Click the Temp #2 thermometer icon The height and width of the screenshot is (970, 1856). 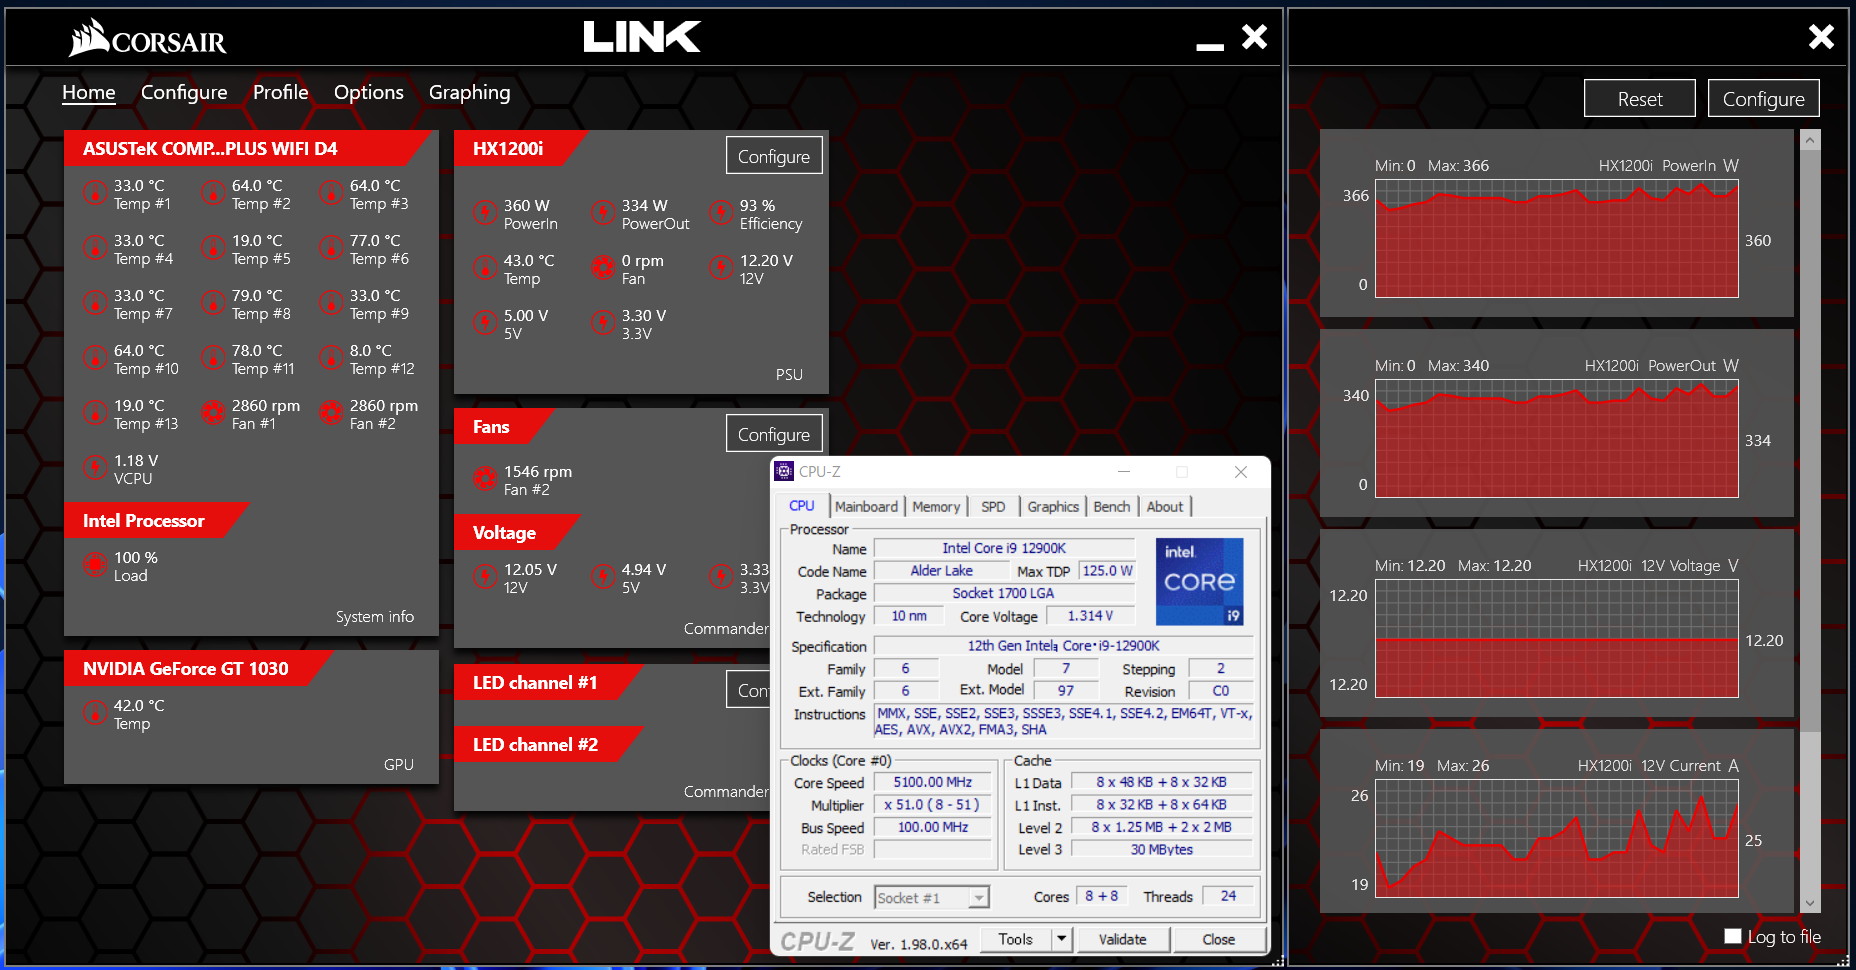[x=213, y=192]
